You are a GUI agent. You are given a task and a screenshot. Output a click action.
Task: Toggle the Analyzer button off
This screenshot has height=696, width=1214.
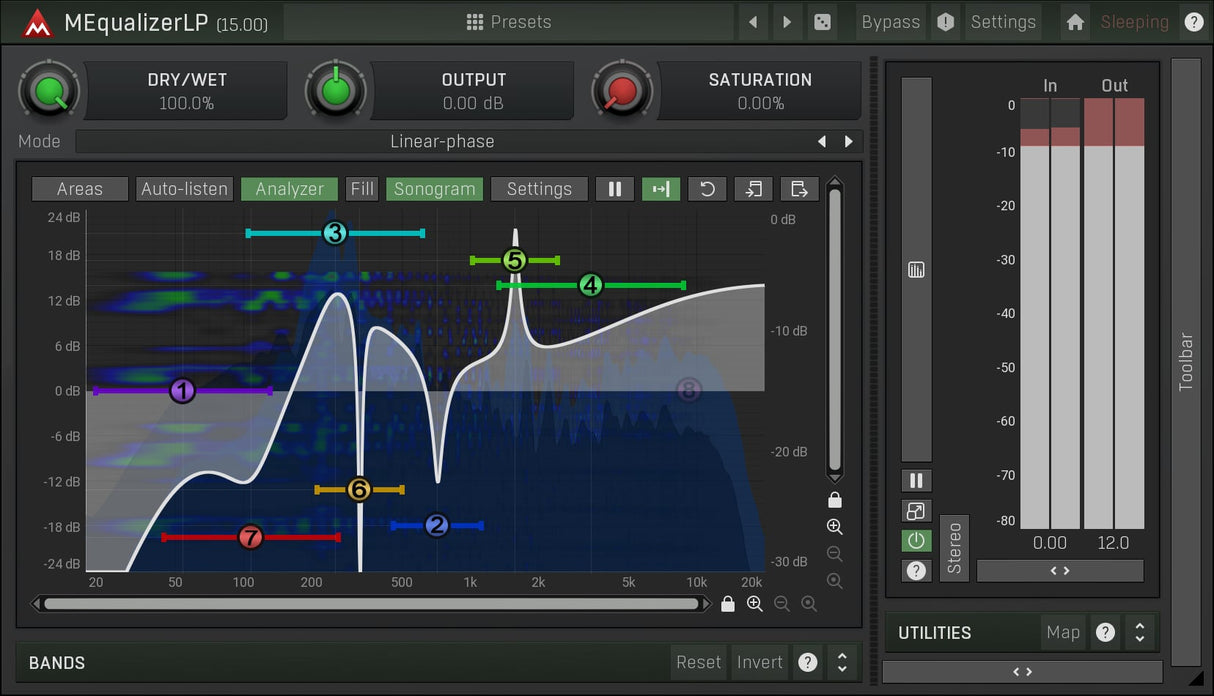click(289, 189)
